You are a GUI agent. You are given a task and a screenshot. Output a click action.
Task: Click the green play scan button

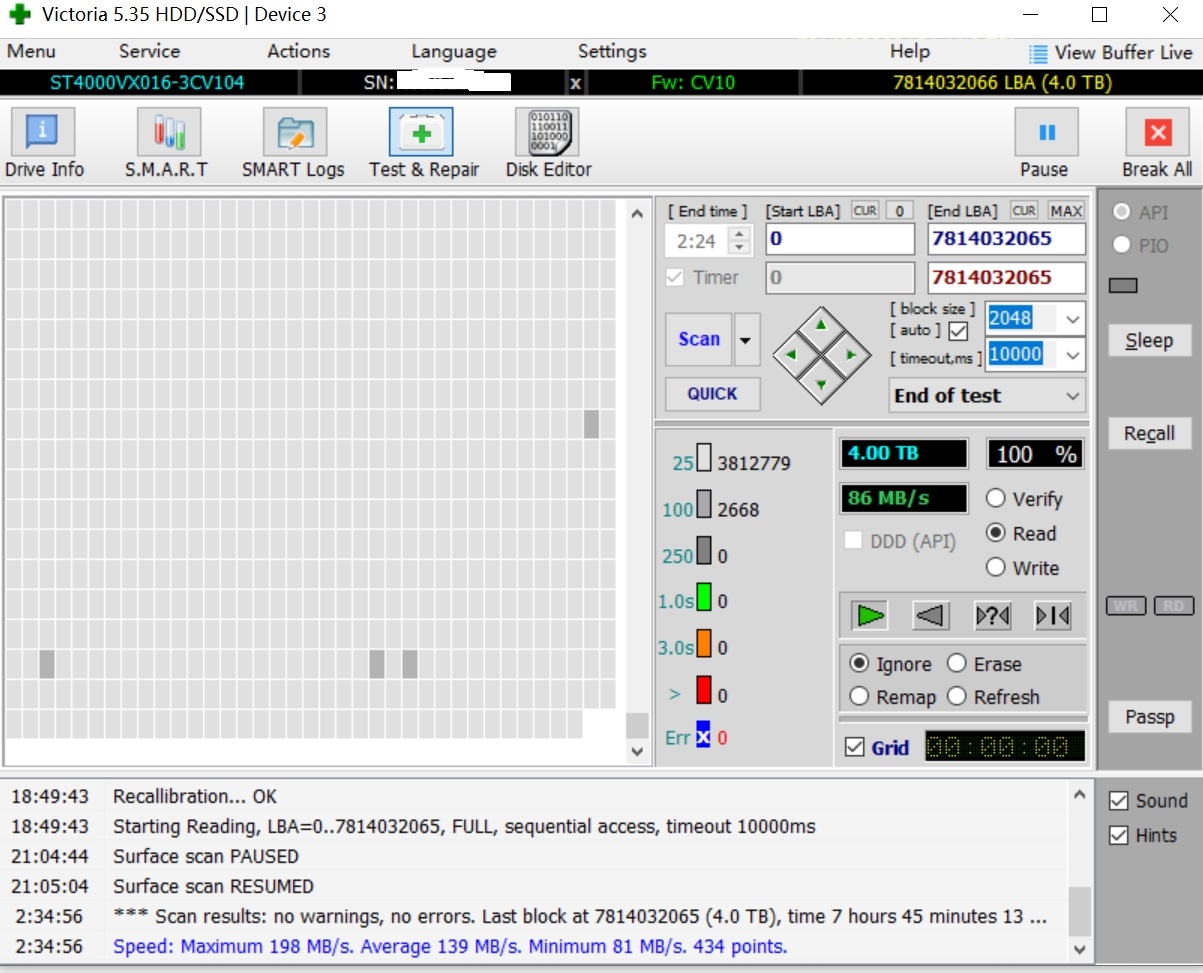point(870,616)
